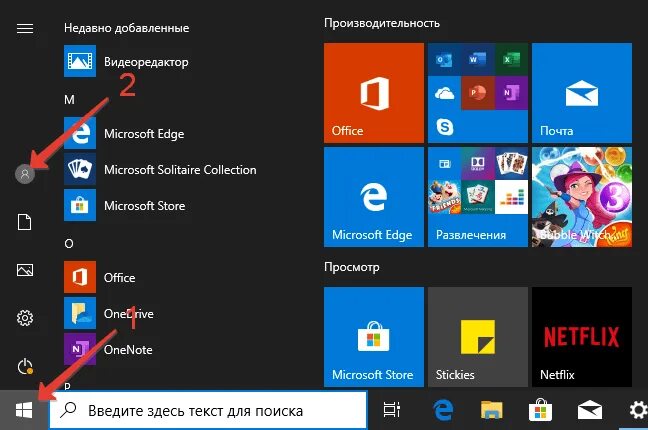Click the Power icon in sidebar
Viewport: 648px width, 430px height.
25,366
